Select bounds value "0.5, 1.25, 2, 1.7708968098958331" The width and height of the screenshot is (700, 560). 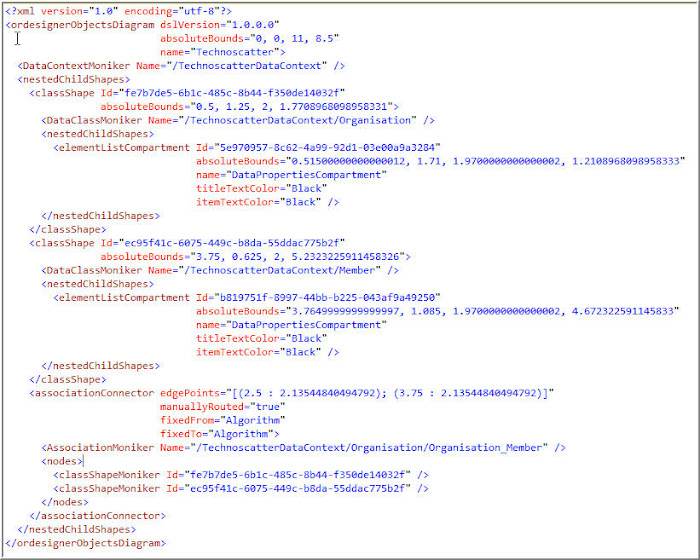292,107
